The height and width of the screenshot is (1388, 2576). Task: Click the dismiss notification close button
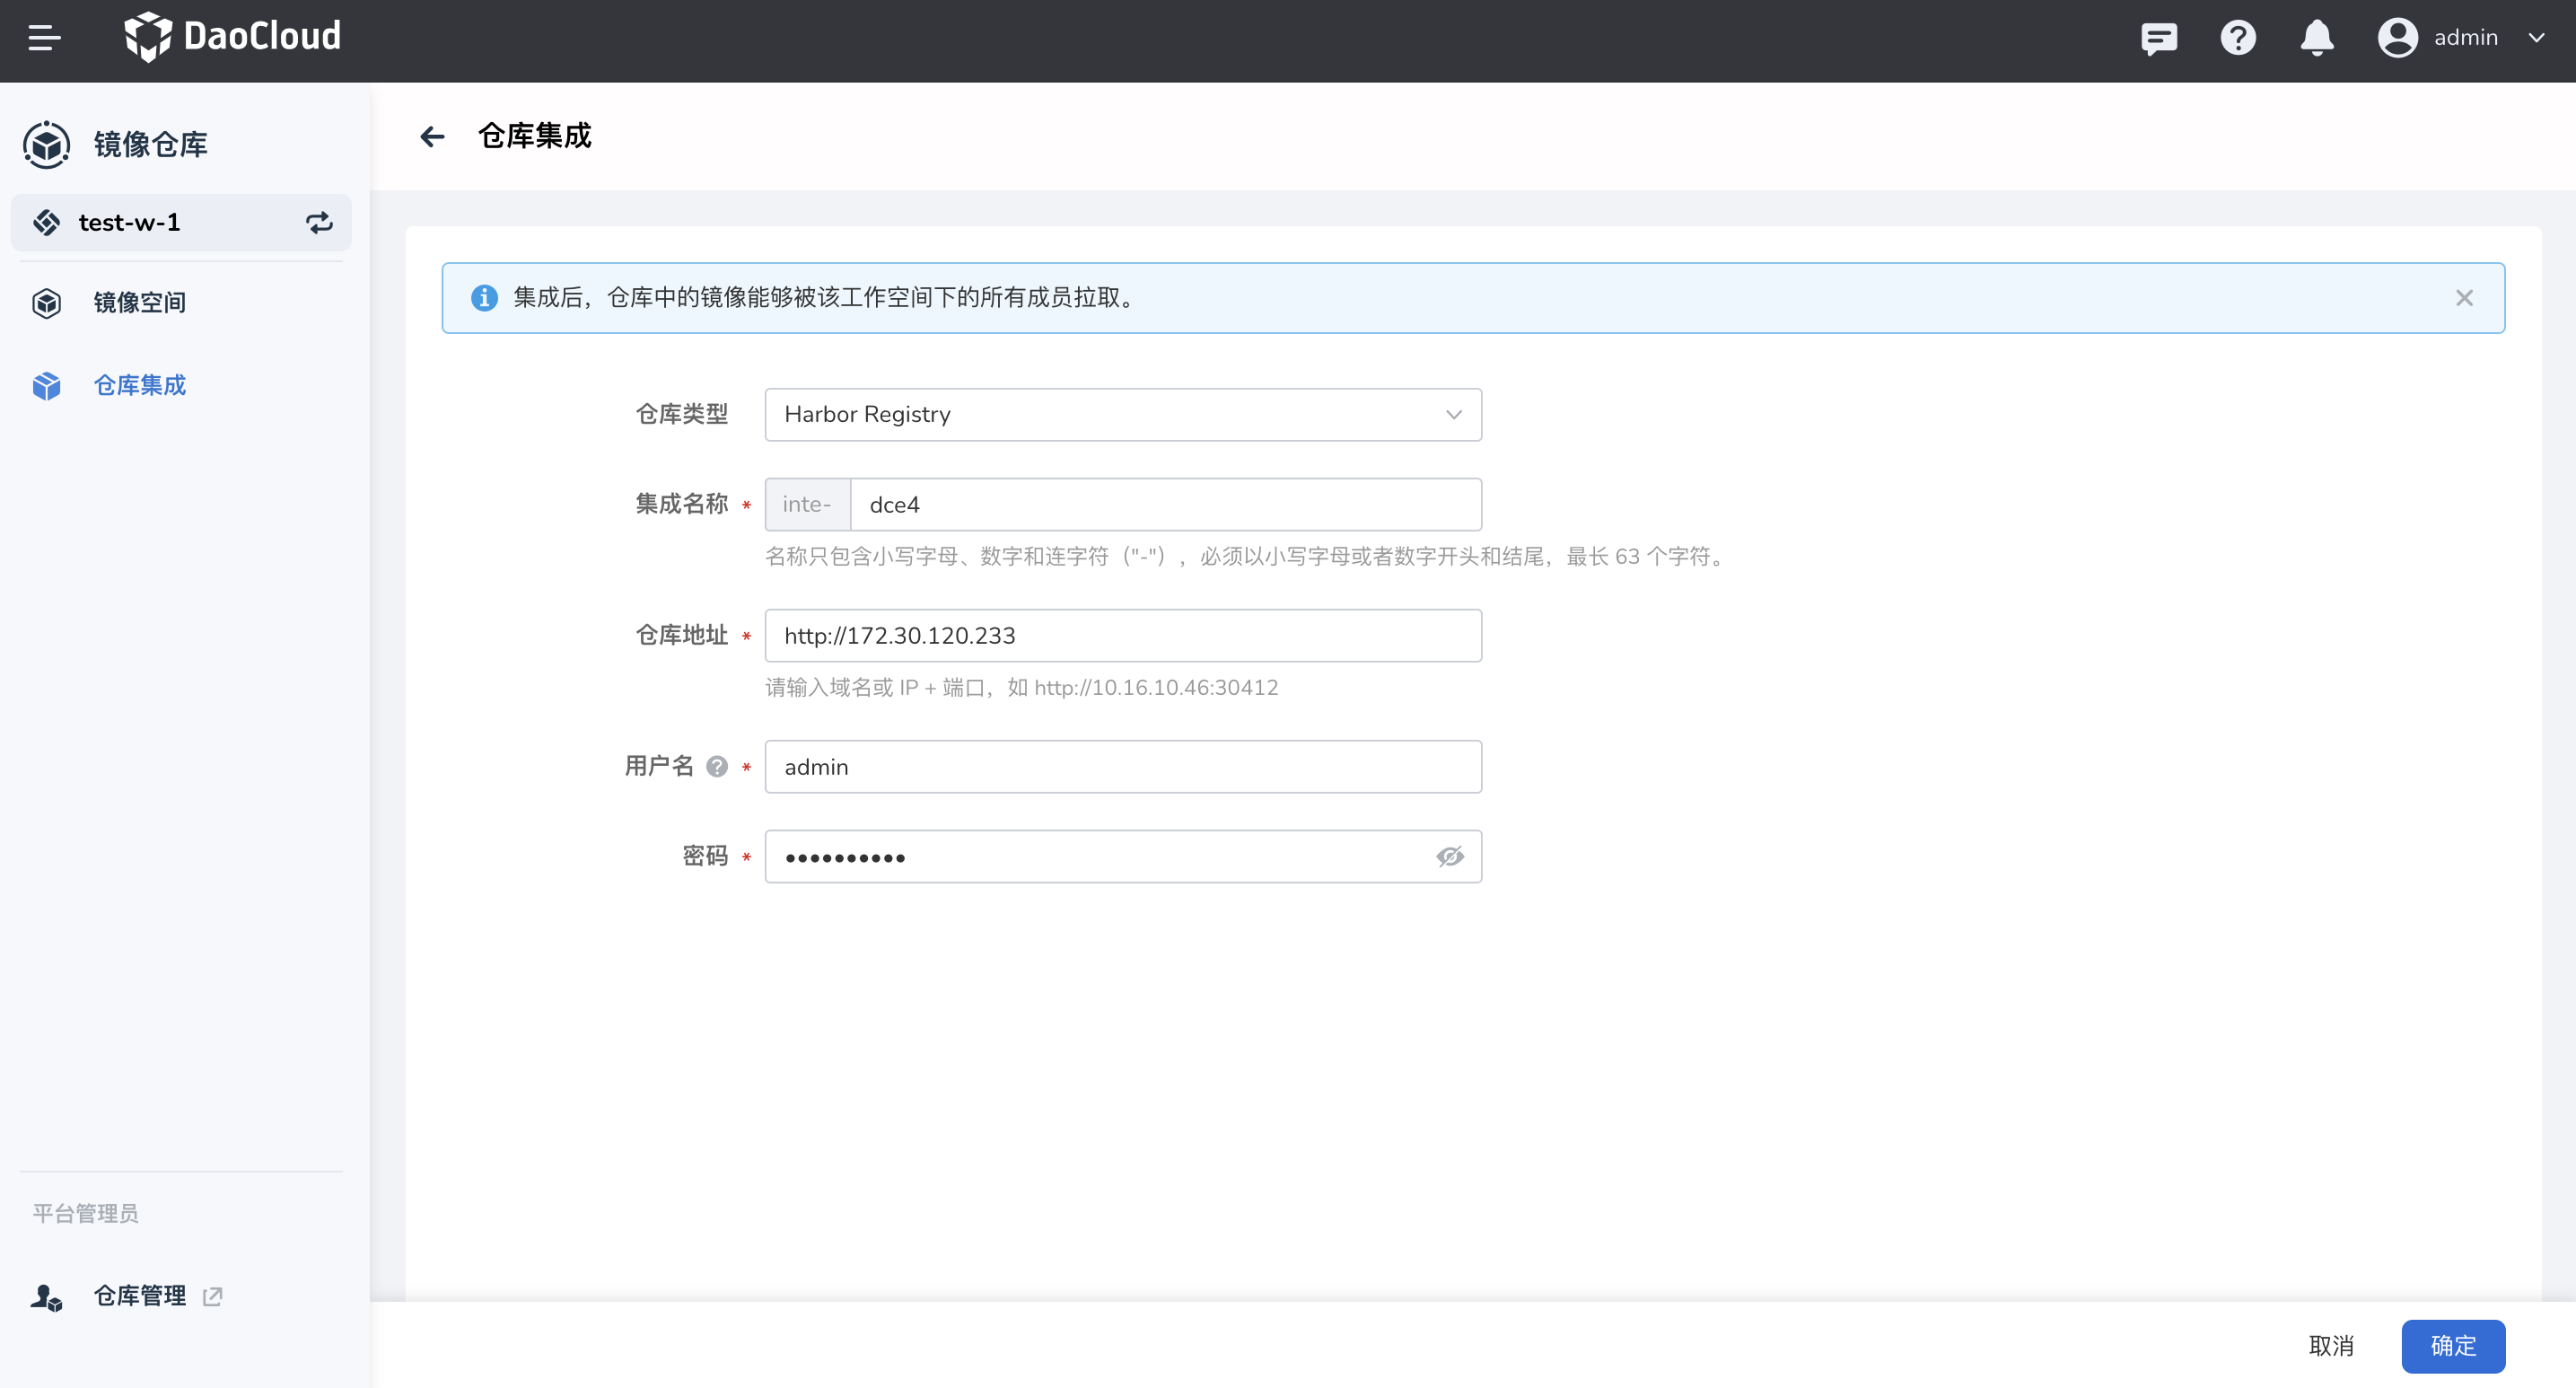pos(2466,297)
